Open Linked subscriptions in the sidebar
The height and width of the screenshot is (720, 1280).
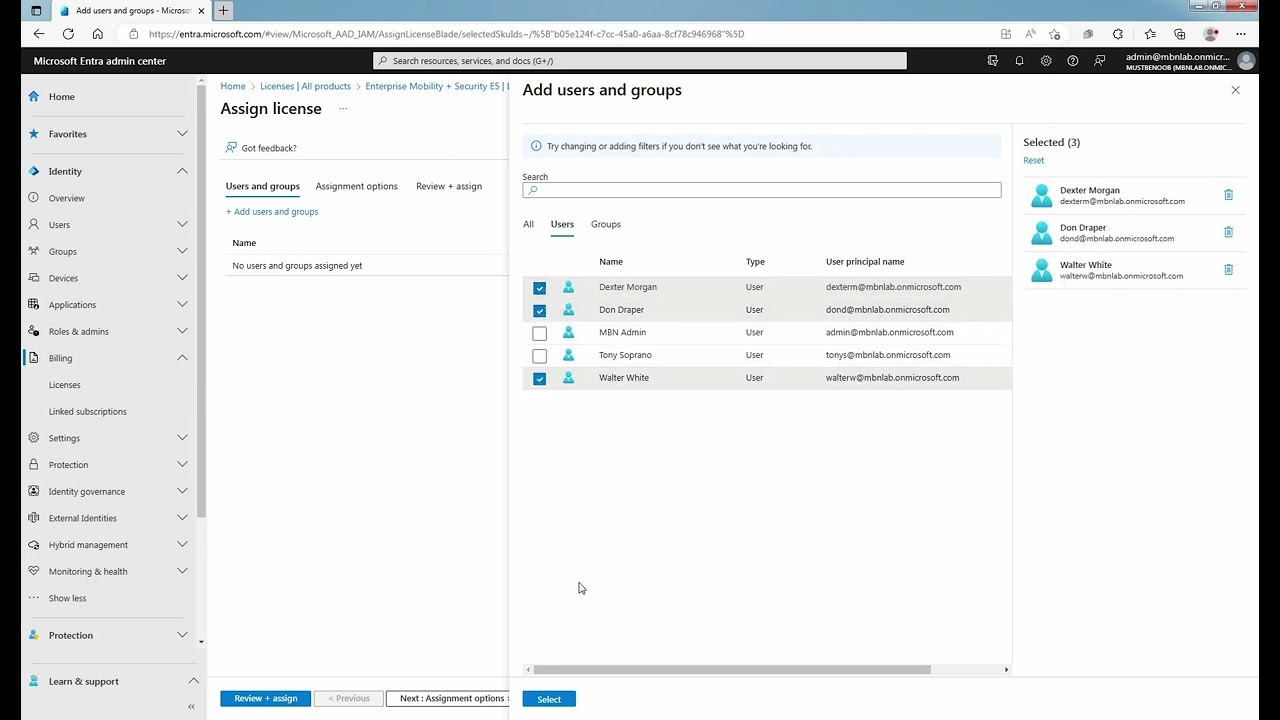(x=88, y=411)
